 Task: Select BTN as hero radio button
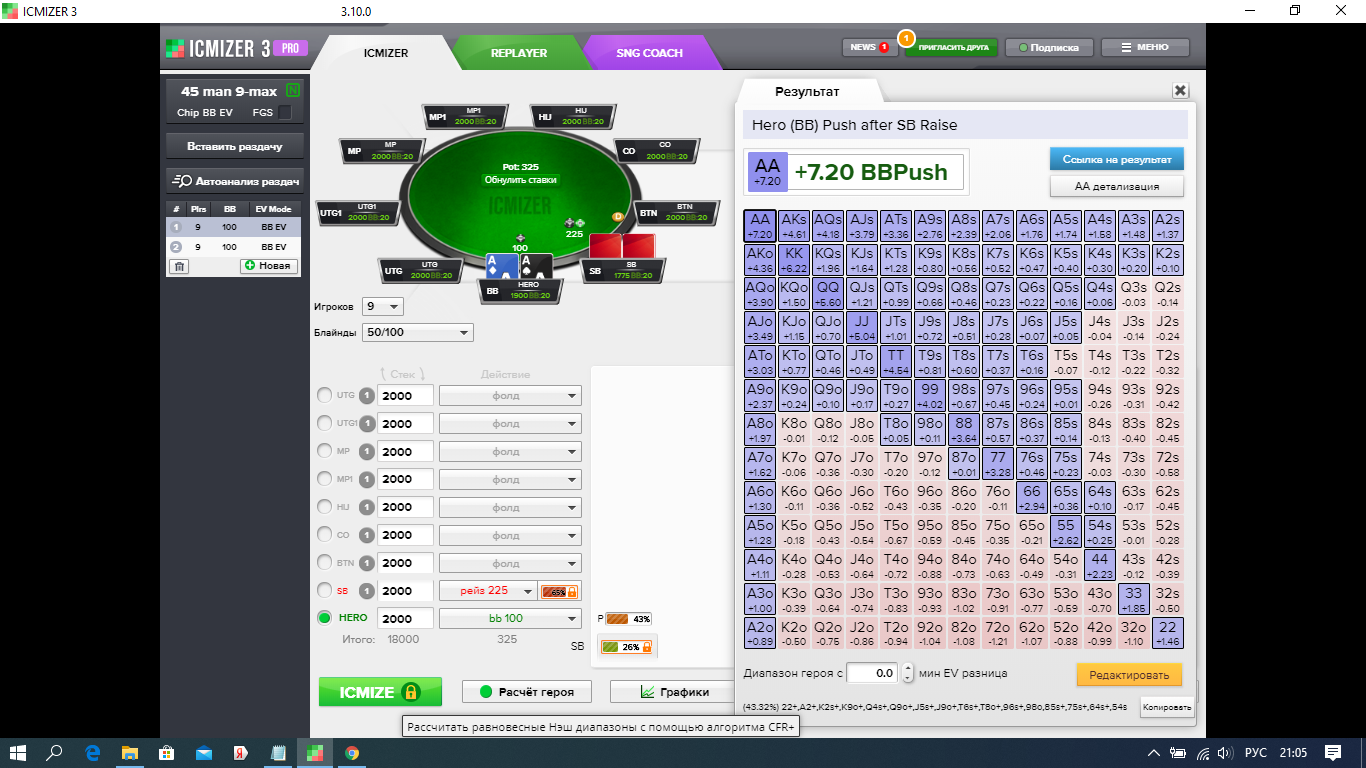(324, 563)
